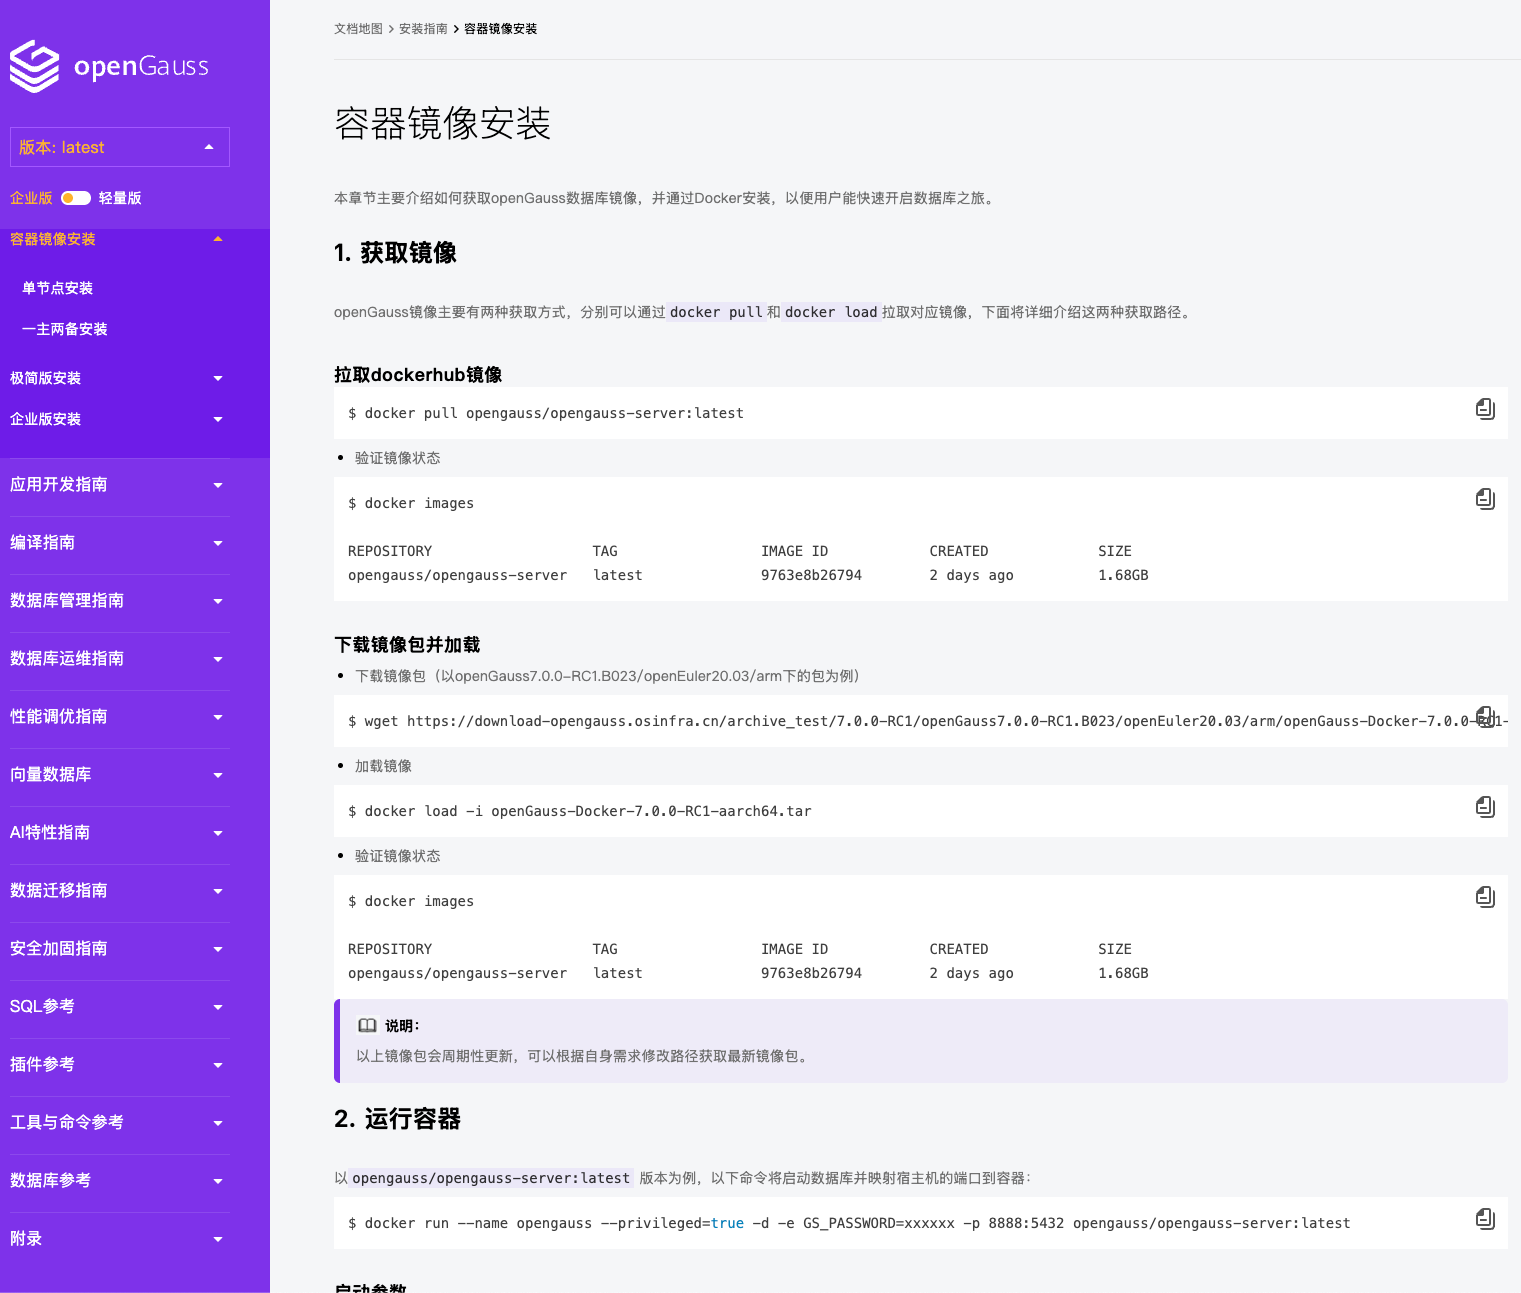Screen dimensions: 1521x1293
Task: Click inline code 'docker load'
Action: pos(831,312)
